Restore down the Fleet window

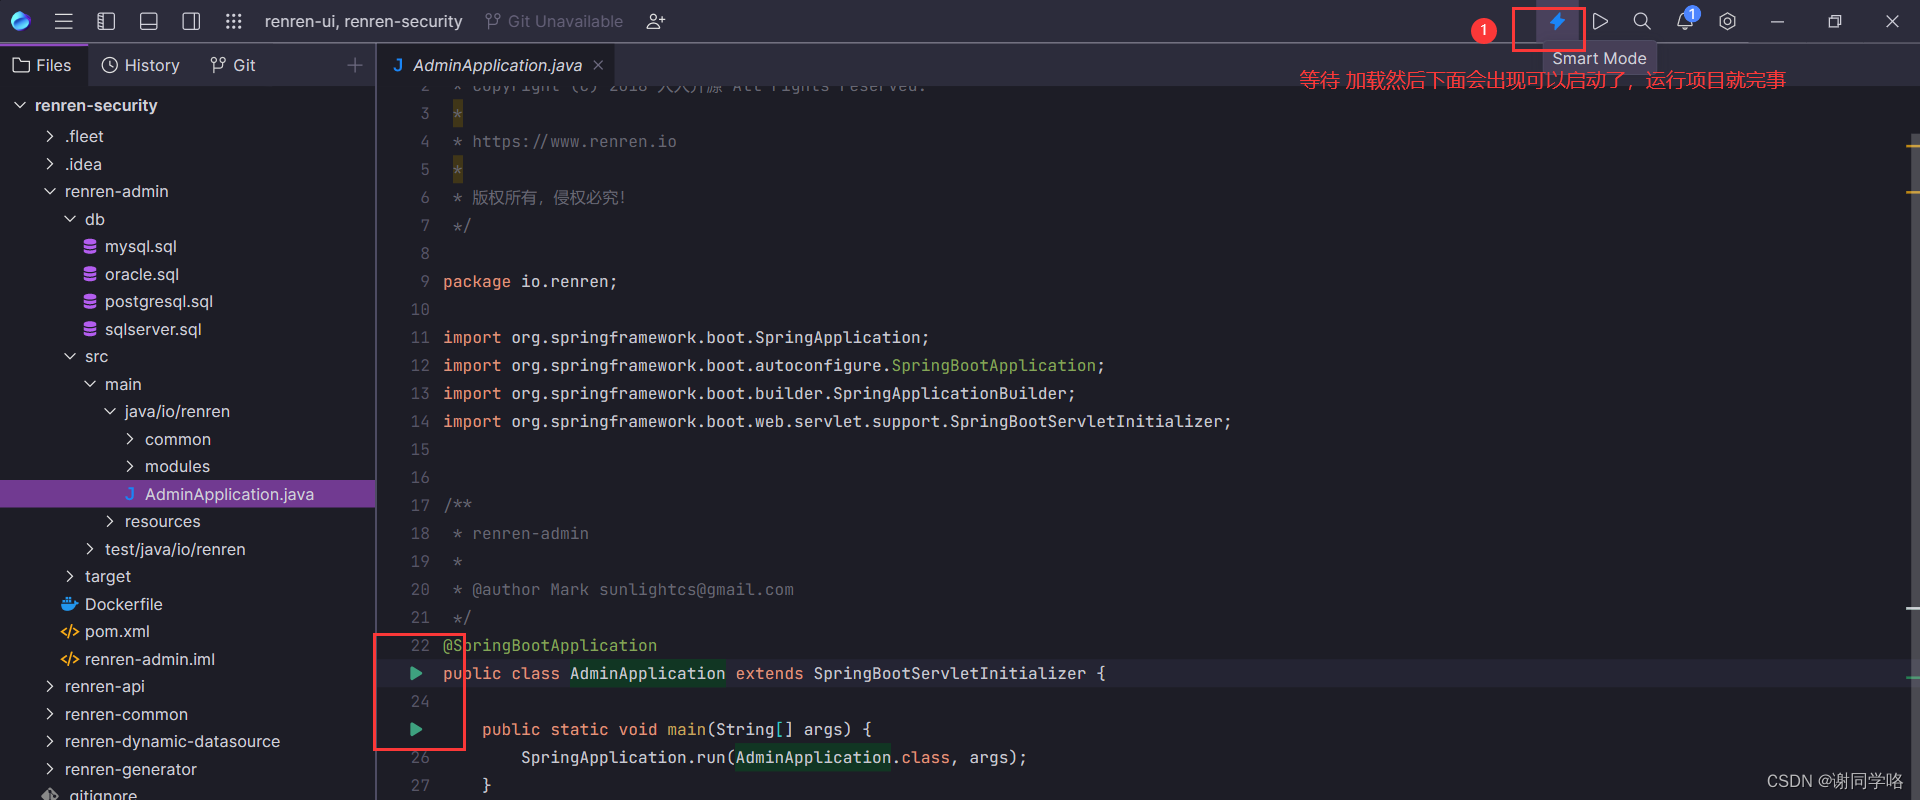click(x=1835, y=21)
